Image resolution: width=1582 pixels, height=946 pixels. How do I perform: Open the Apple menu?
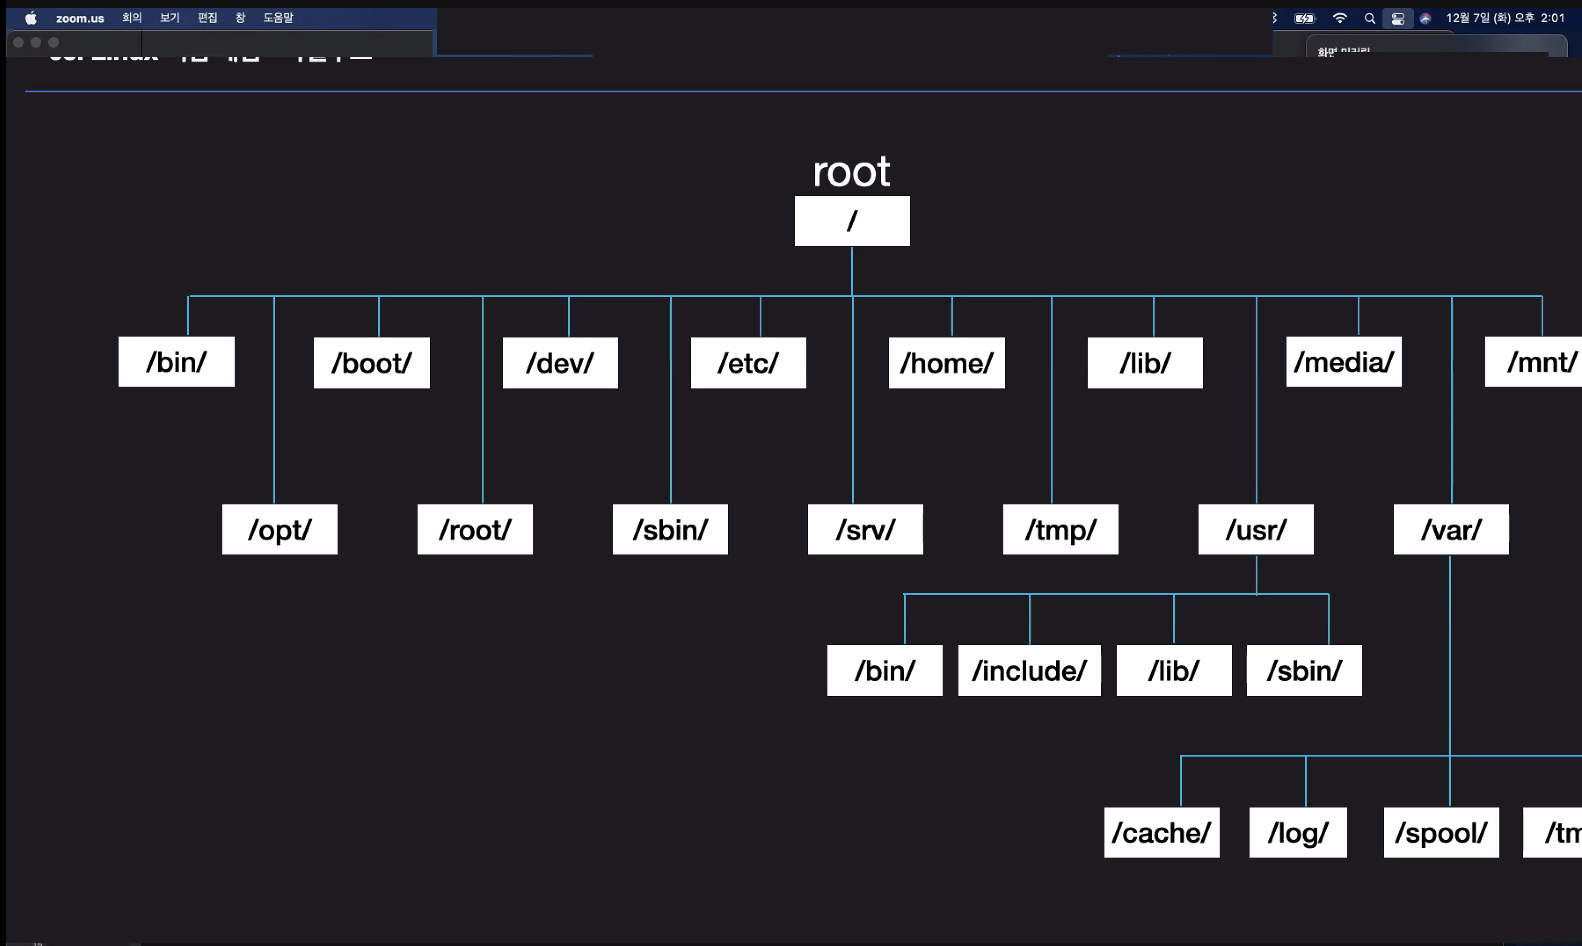31,18
